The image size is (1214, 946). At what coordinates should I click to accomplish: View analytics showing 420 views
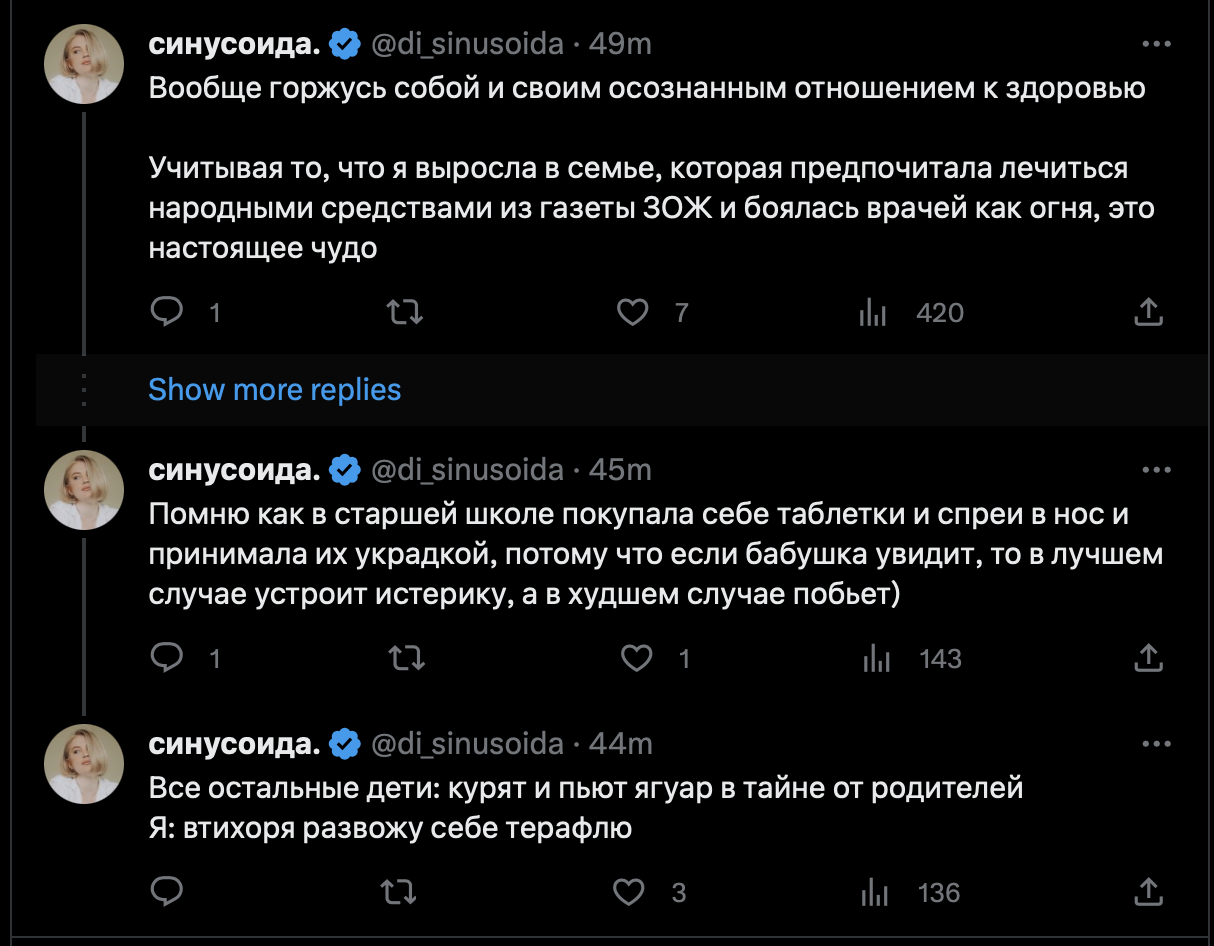[x=873, y=313]
